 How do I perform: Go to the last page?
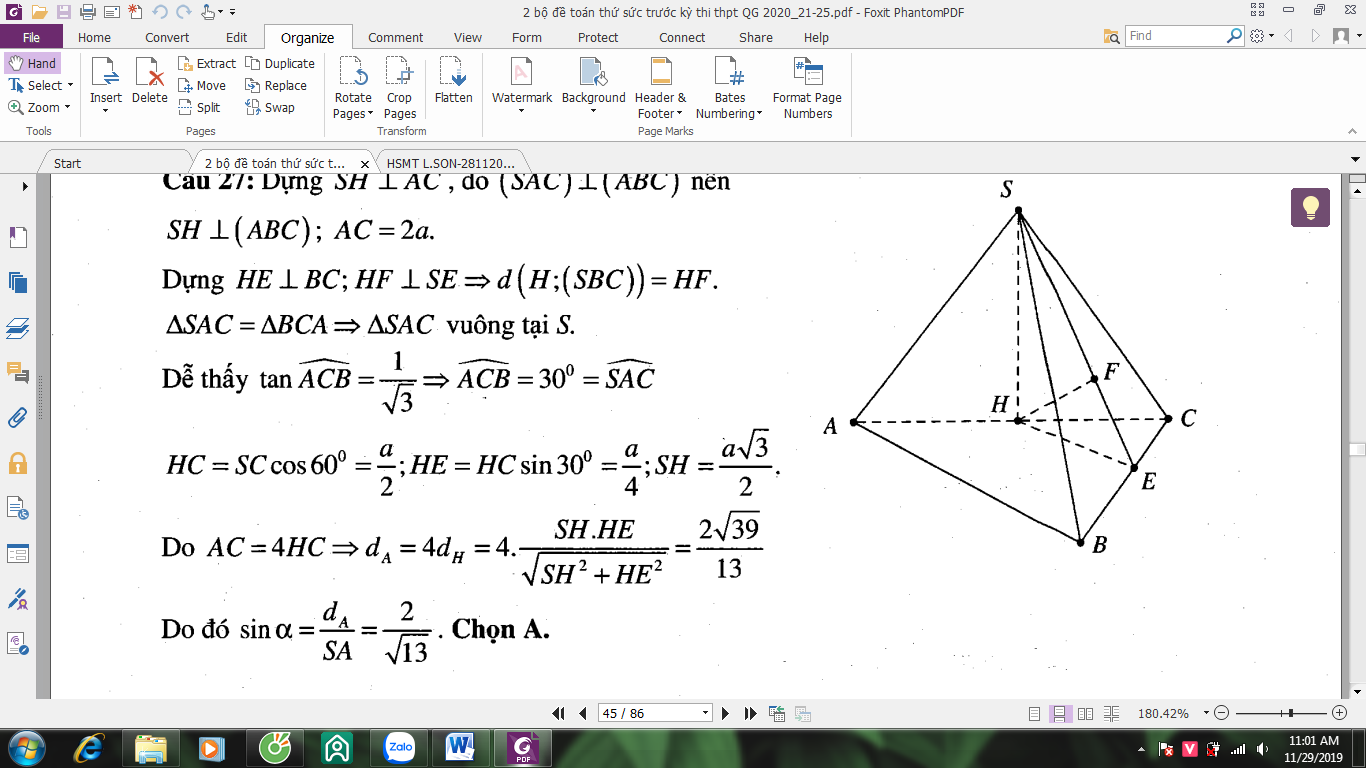(x=751, y=713)
